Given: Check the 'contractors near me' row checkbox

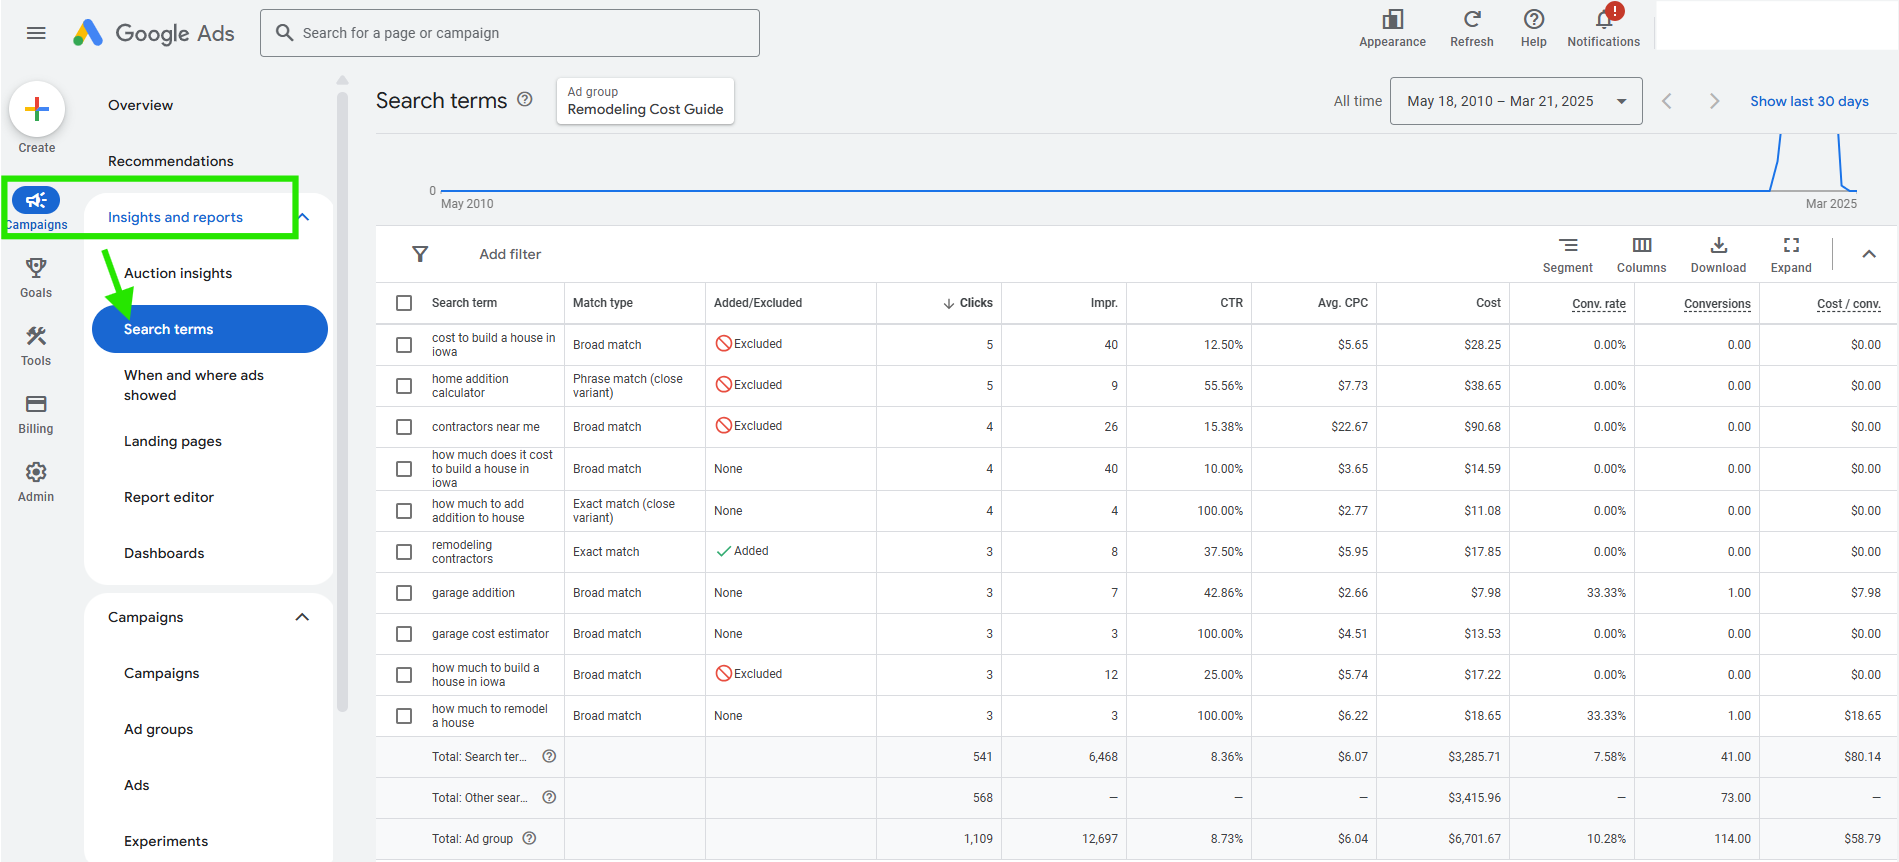Looking at the screenshot, I should coord(404,427).
